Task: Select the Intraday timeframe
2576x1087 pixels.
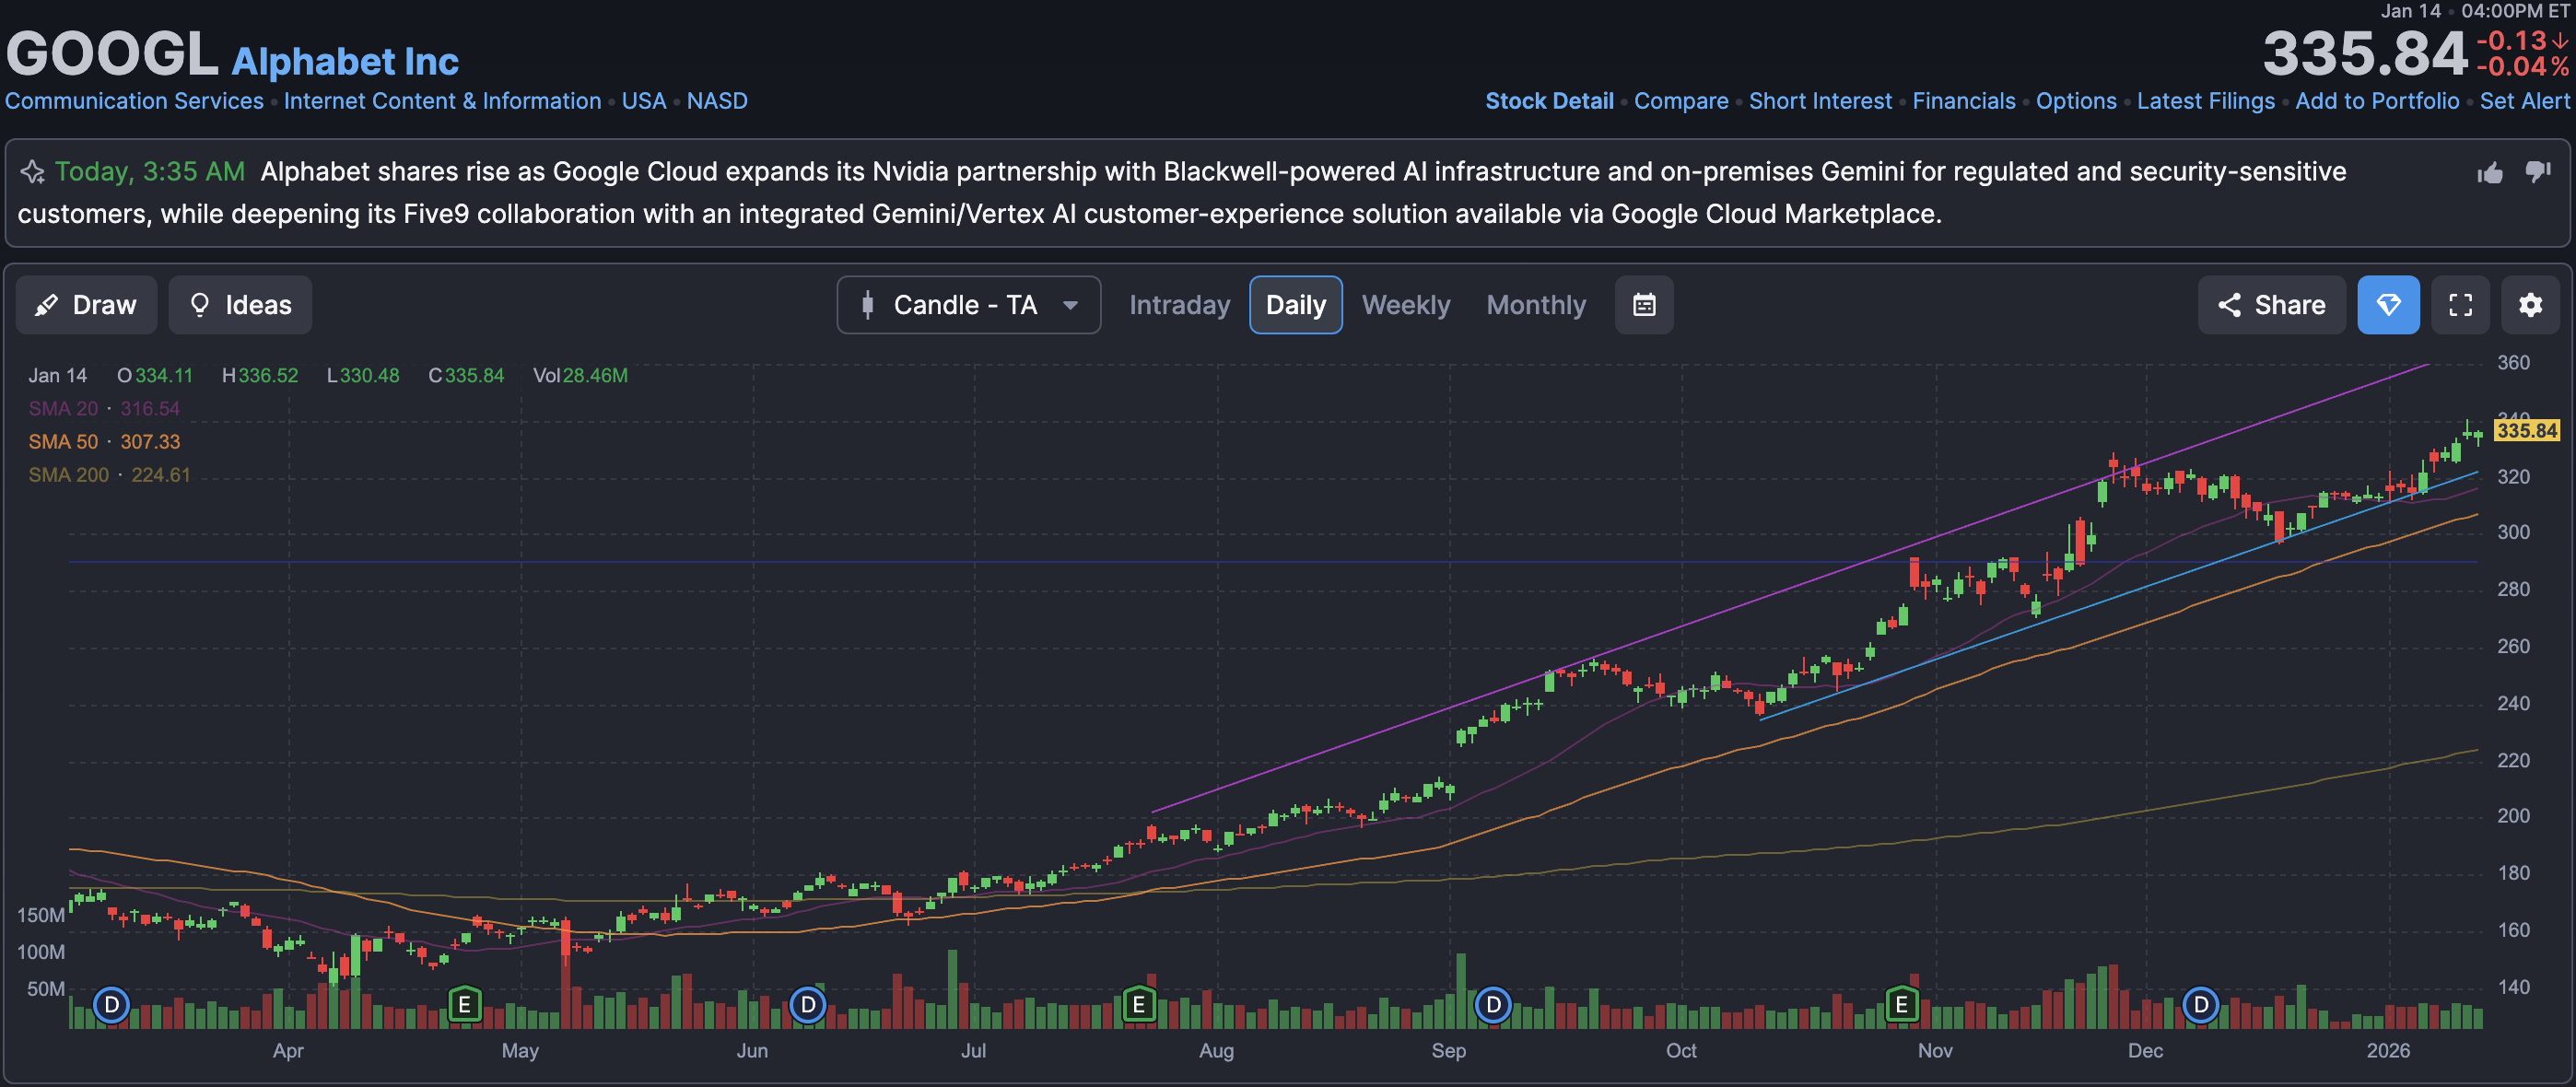Action: coord(1179,305)
